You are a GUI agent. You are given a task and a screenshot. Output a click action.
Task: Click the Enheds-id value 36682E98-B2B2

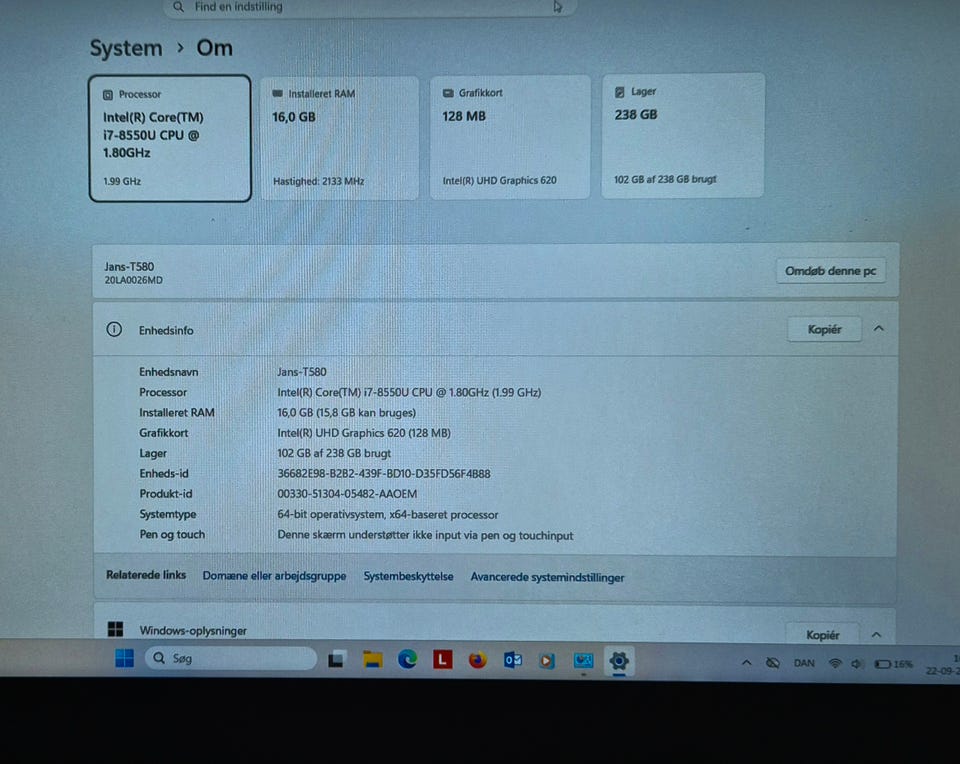pyautogui.click(x=384, y=474)
